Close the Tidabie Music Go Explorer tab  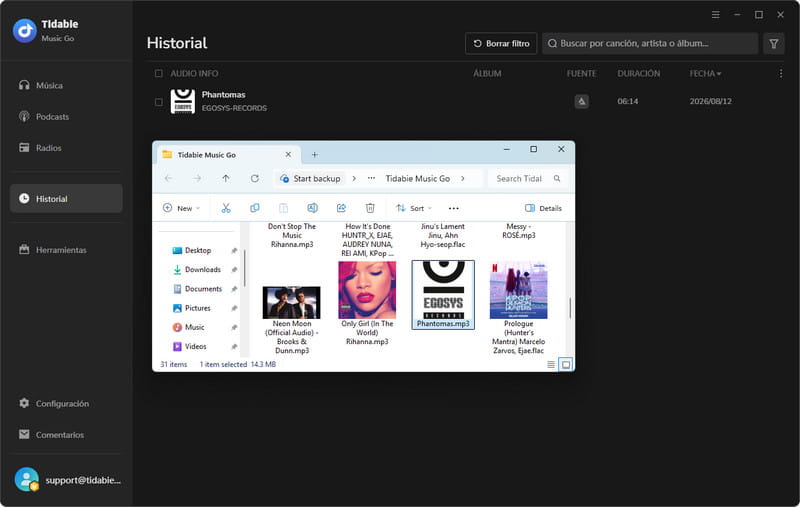point(288,154)
